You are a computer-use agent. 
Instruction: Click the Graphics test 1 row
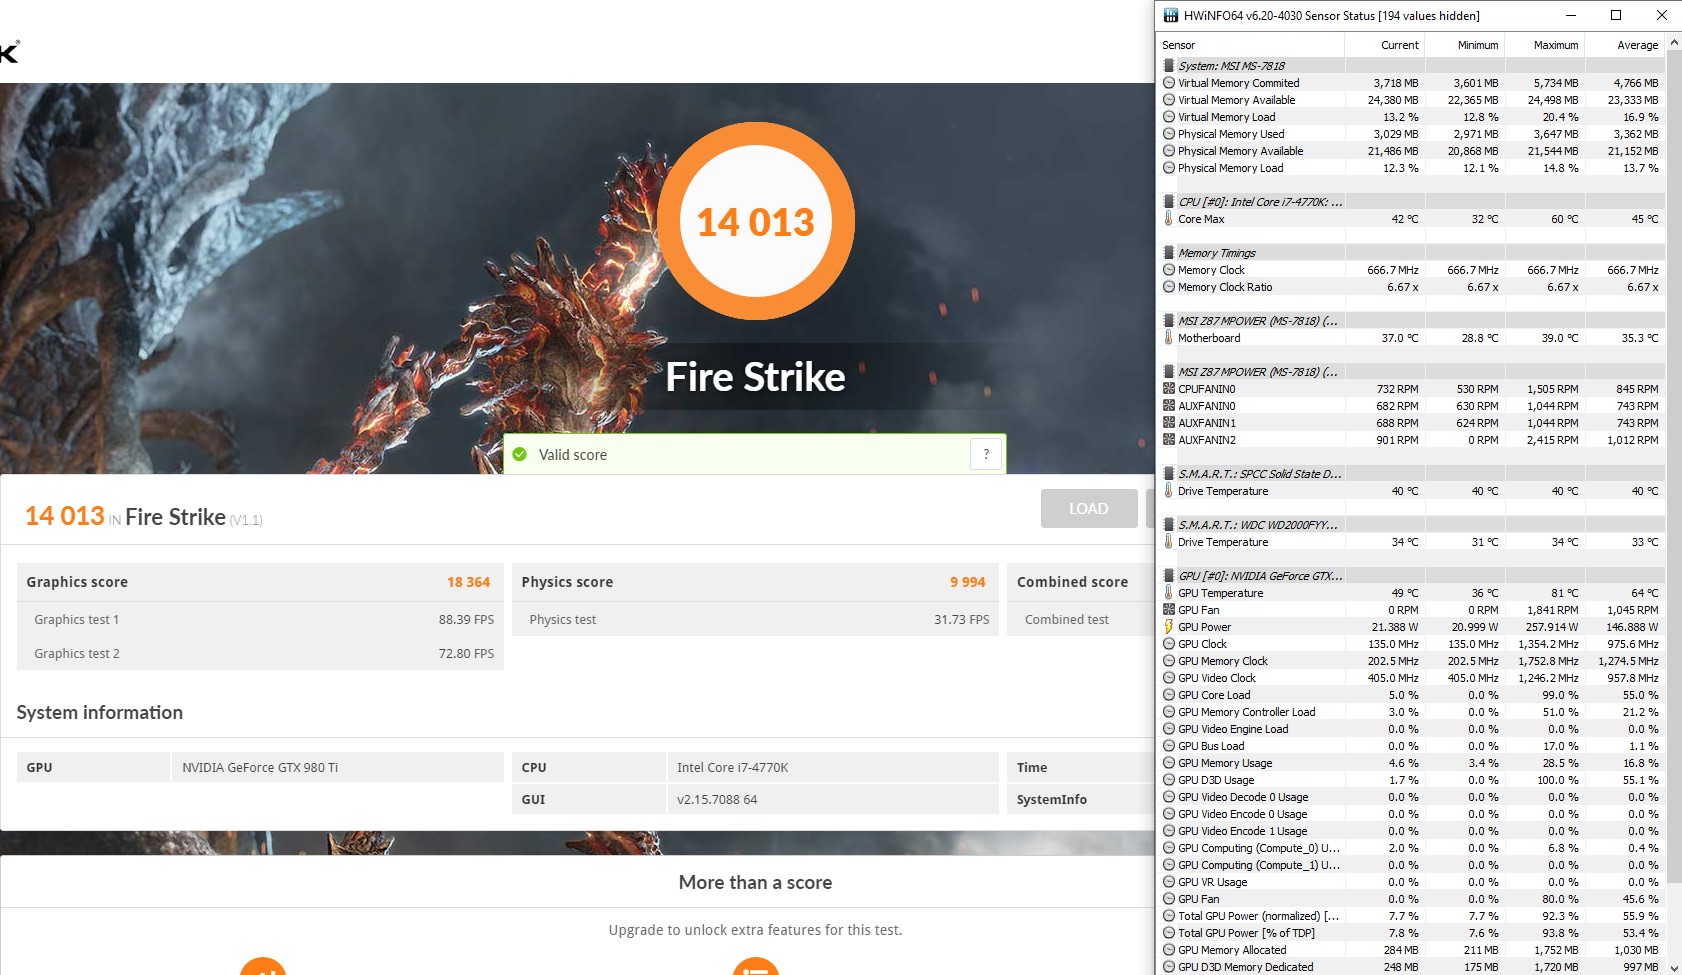pos(260,619)
